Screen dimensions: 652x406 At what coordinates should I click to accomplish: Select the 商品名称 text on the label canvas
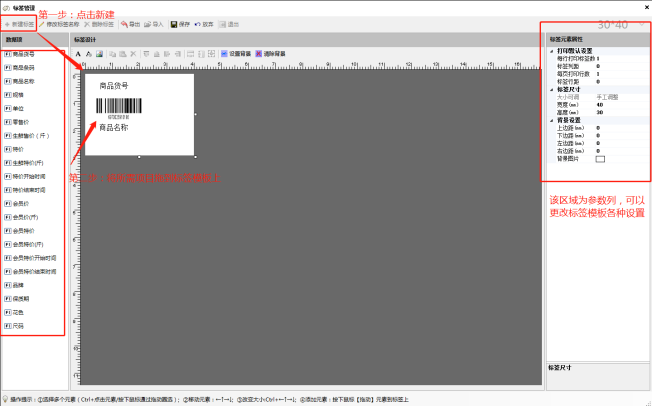[x=114, y=128]
